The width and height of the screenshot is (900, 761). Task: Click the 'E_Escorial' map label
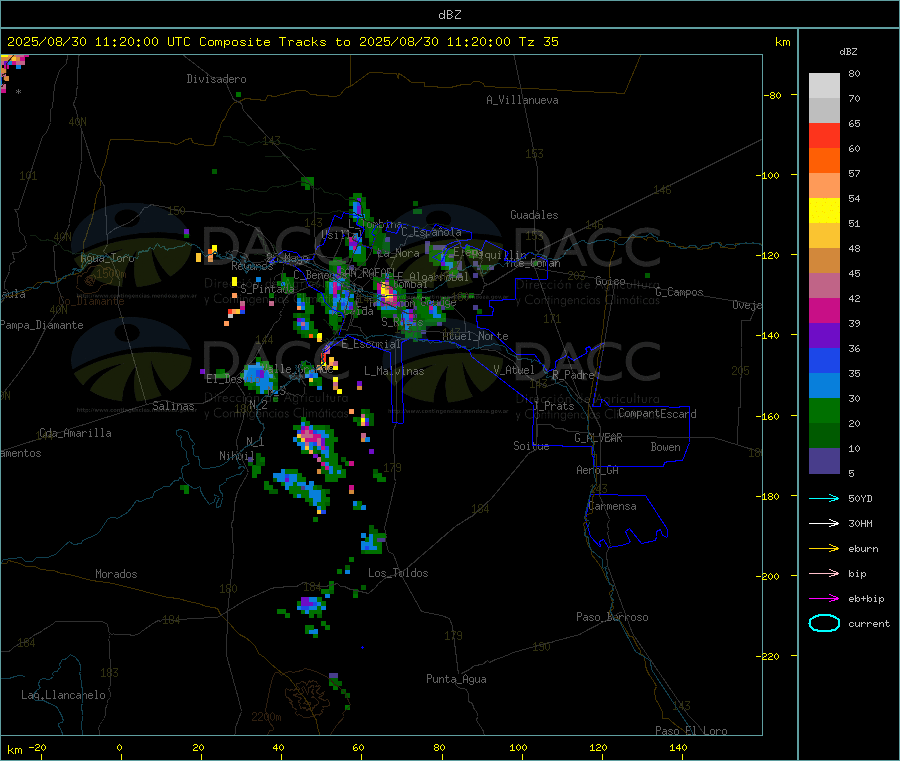370,344
